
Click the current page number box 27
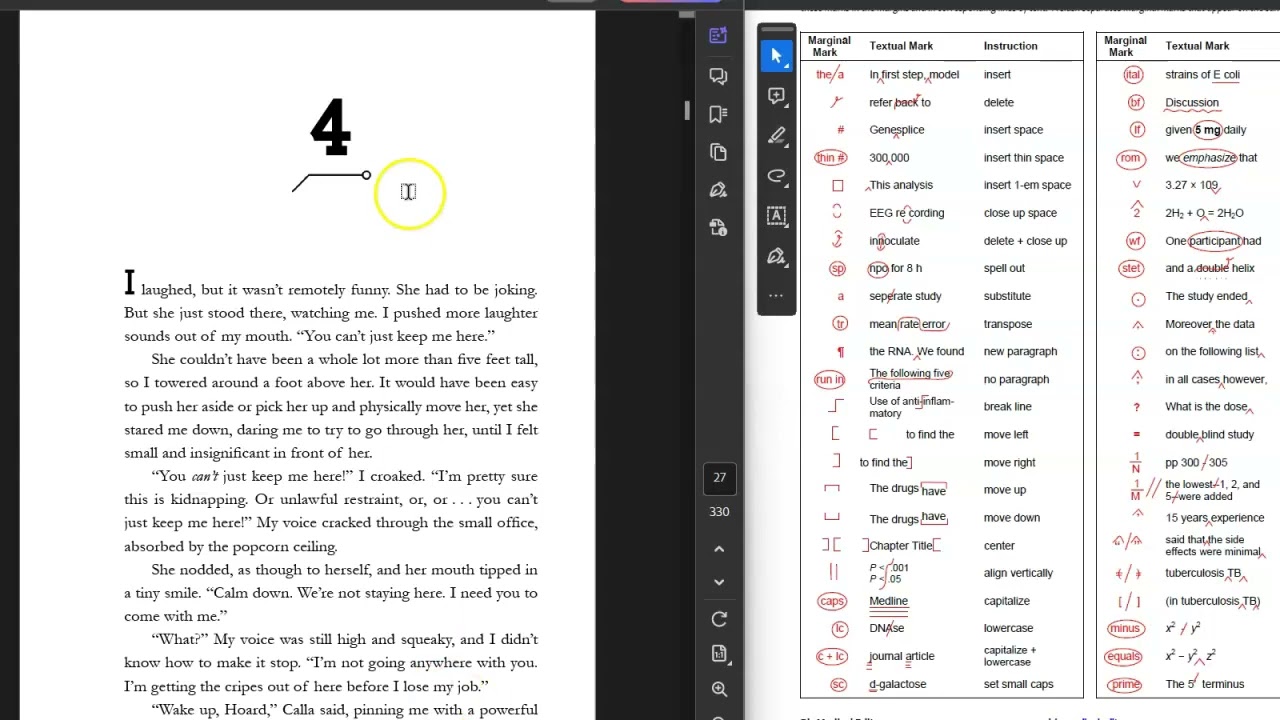click(x=719, y=478)
